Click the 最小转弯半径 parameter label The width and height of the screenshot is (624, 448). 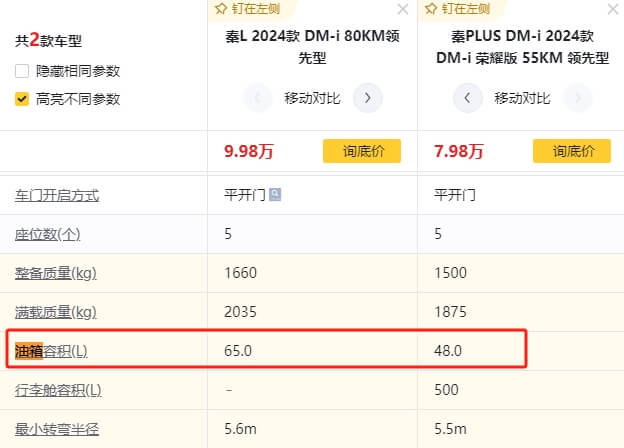tap(57, 429)
